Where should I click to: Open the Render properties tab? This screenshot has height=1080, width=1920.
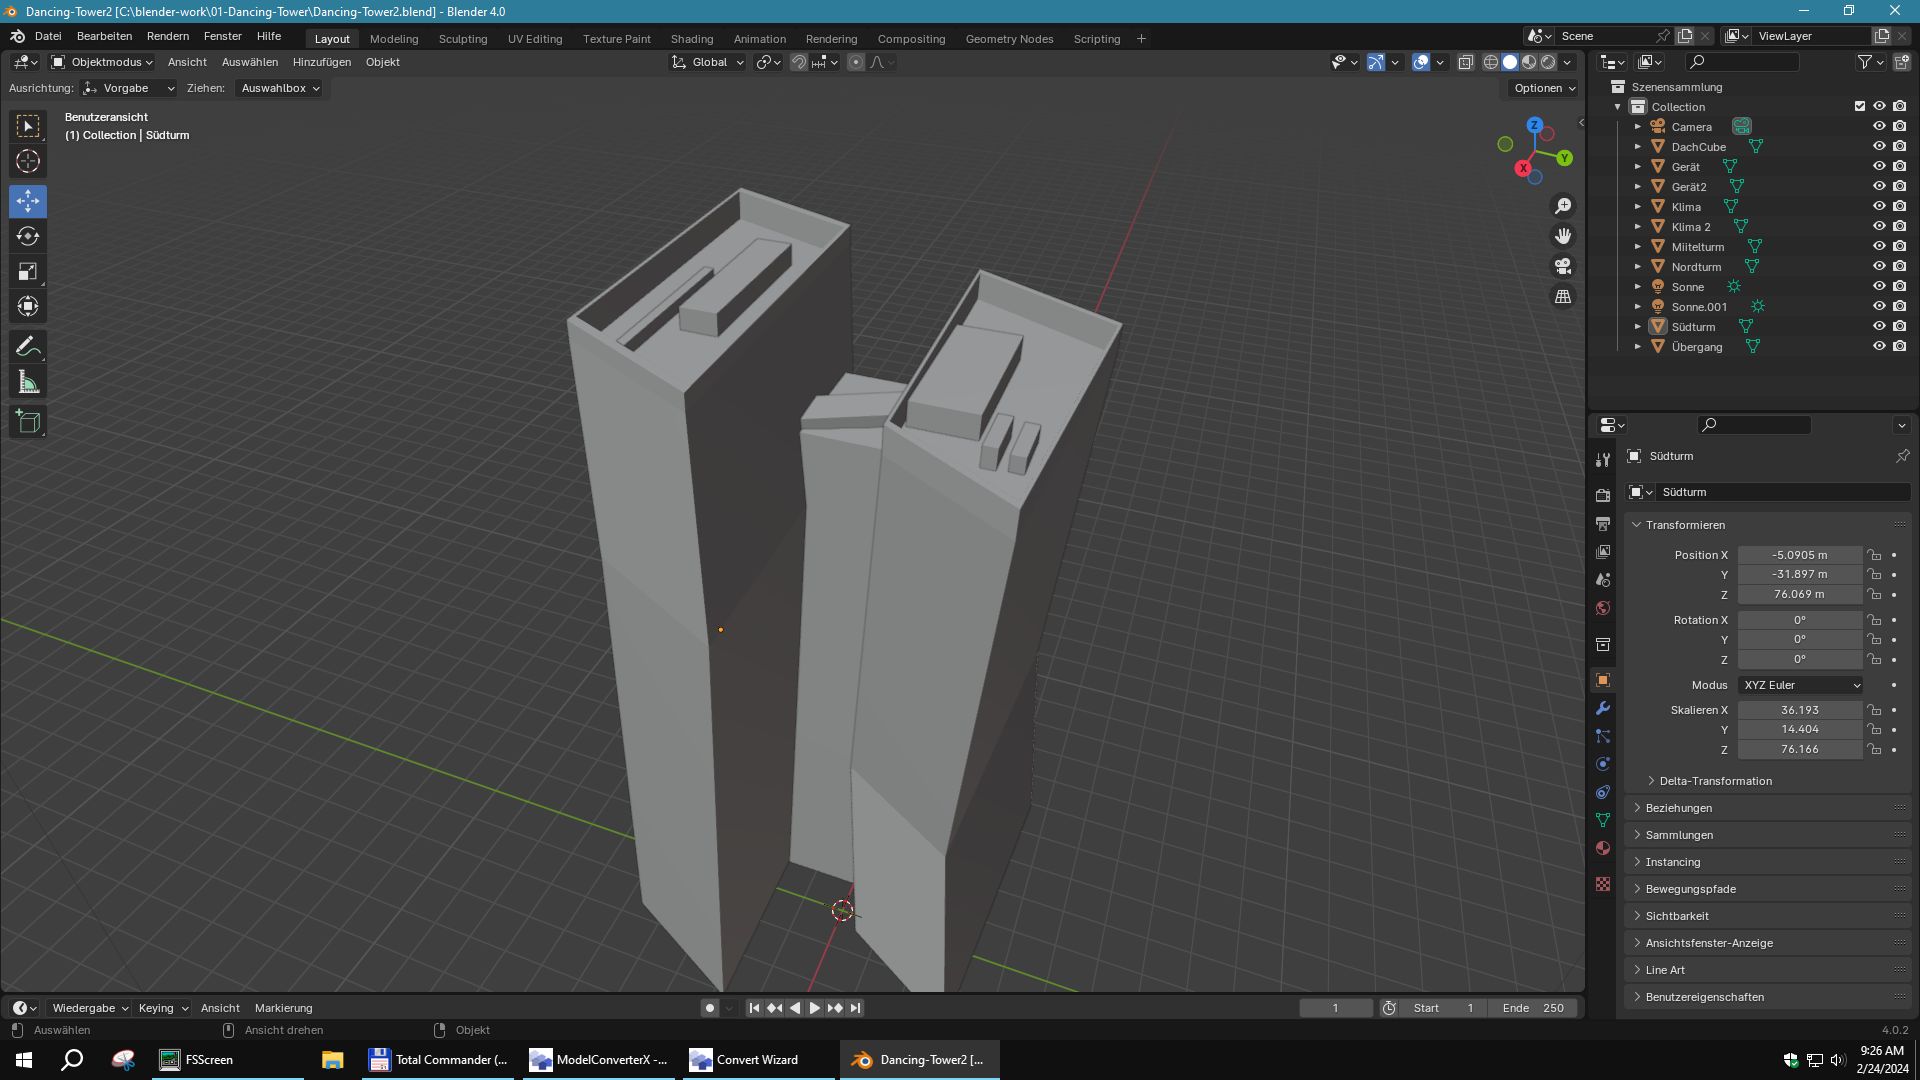click(1603, 496)
